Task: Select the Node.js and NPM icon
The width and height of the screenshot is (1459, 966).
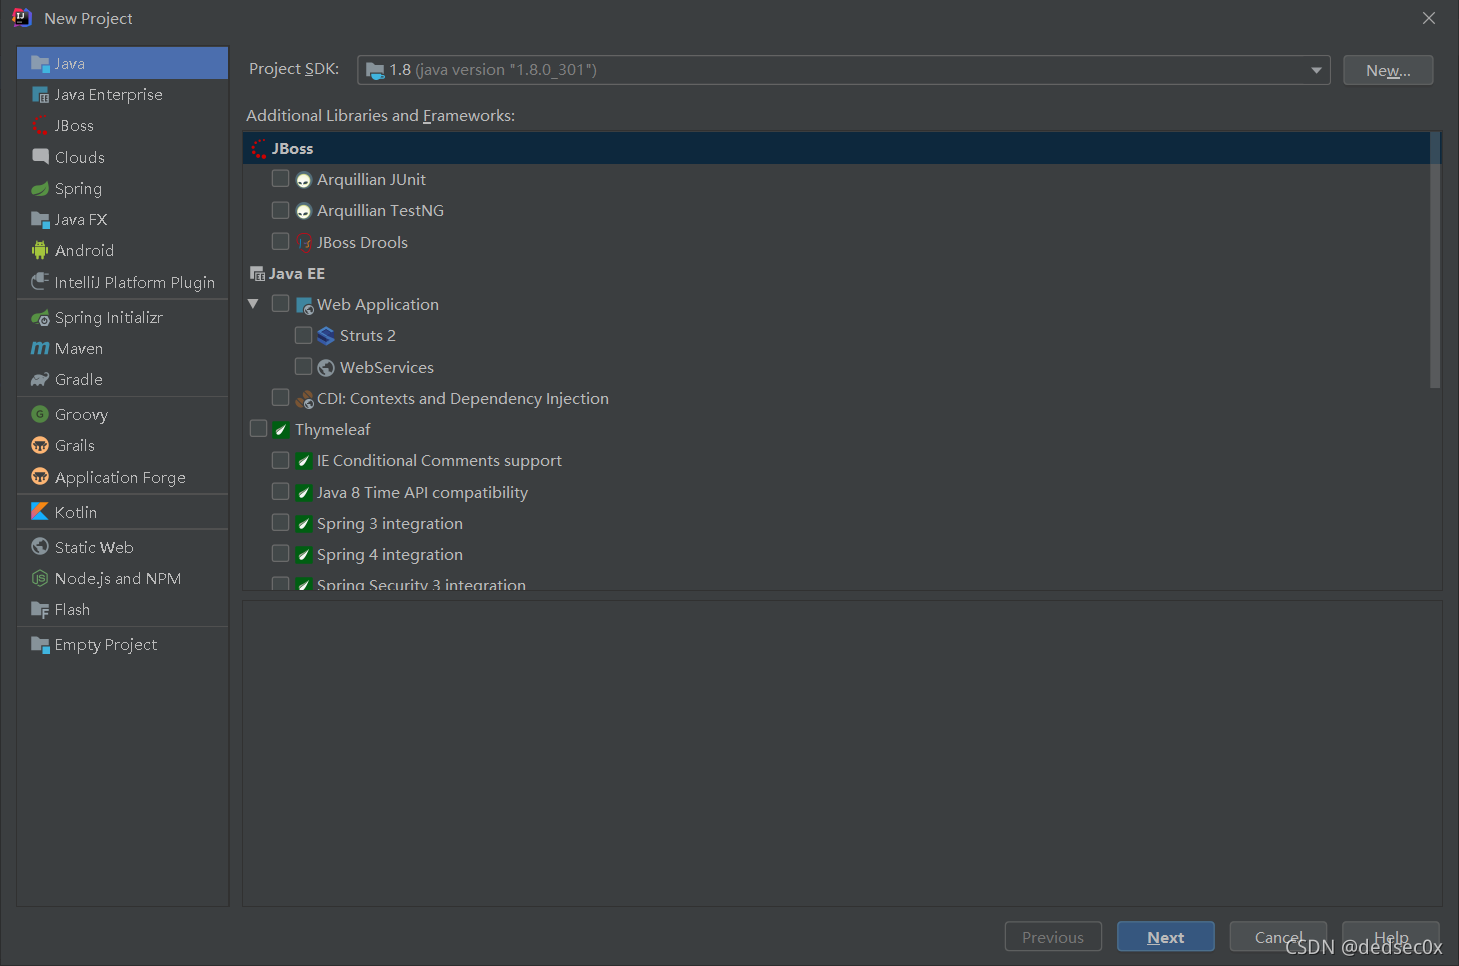Action: [x=40, y=578]
